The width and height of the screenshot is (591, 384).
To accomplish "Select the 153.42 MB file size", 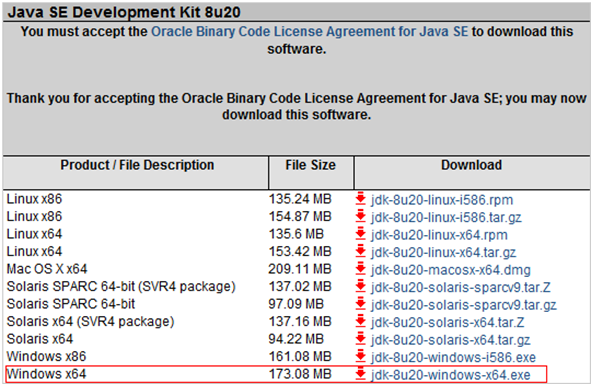I will 300,251.
